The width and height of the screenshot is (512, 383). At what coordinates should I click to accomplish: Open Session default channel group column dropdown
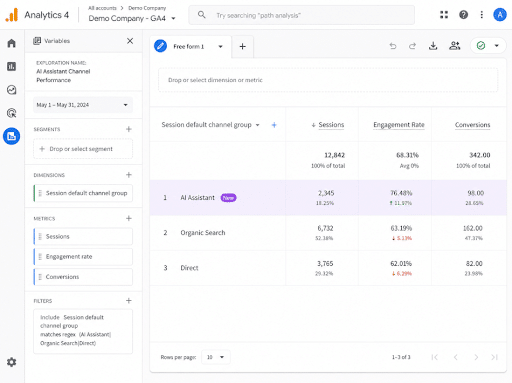pyautogui.click(x=257, y=125)
